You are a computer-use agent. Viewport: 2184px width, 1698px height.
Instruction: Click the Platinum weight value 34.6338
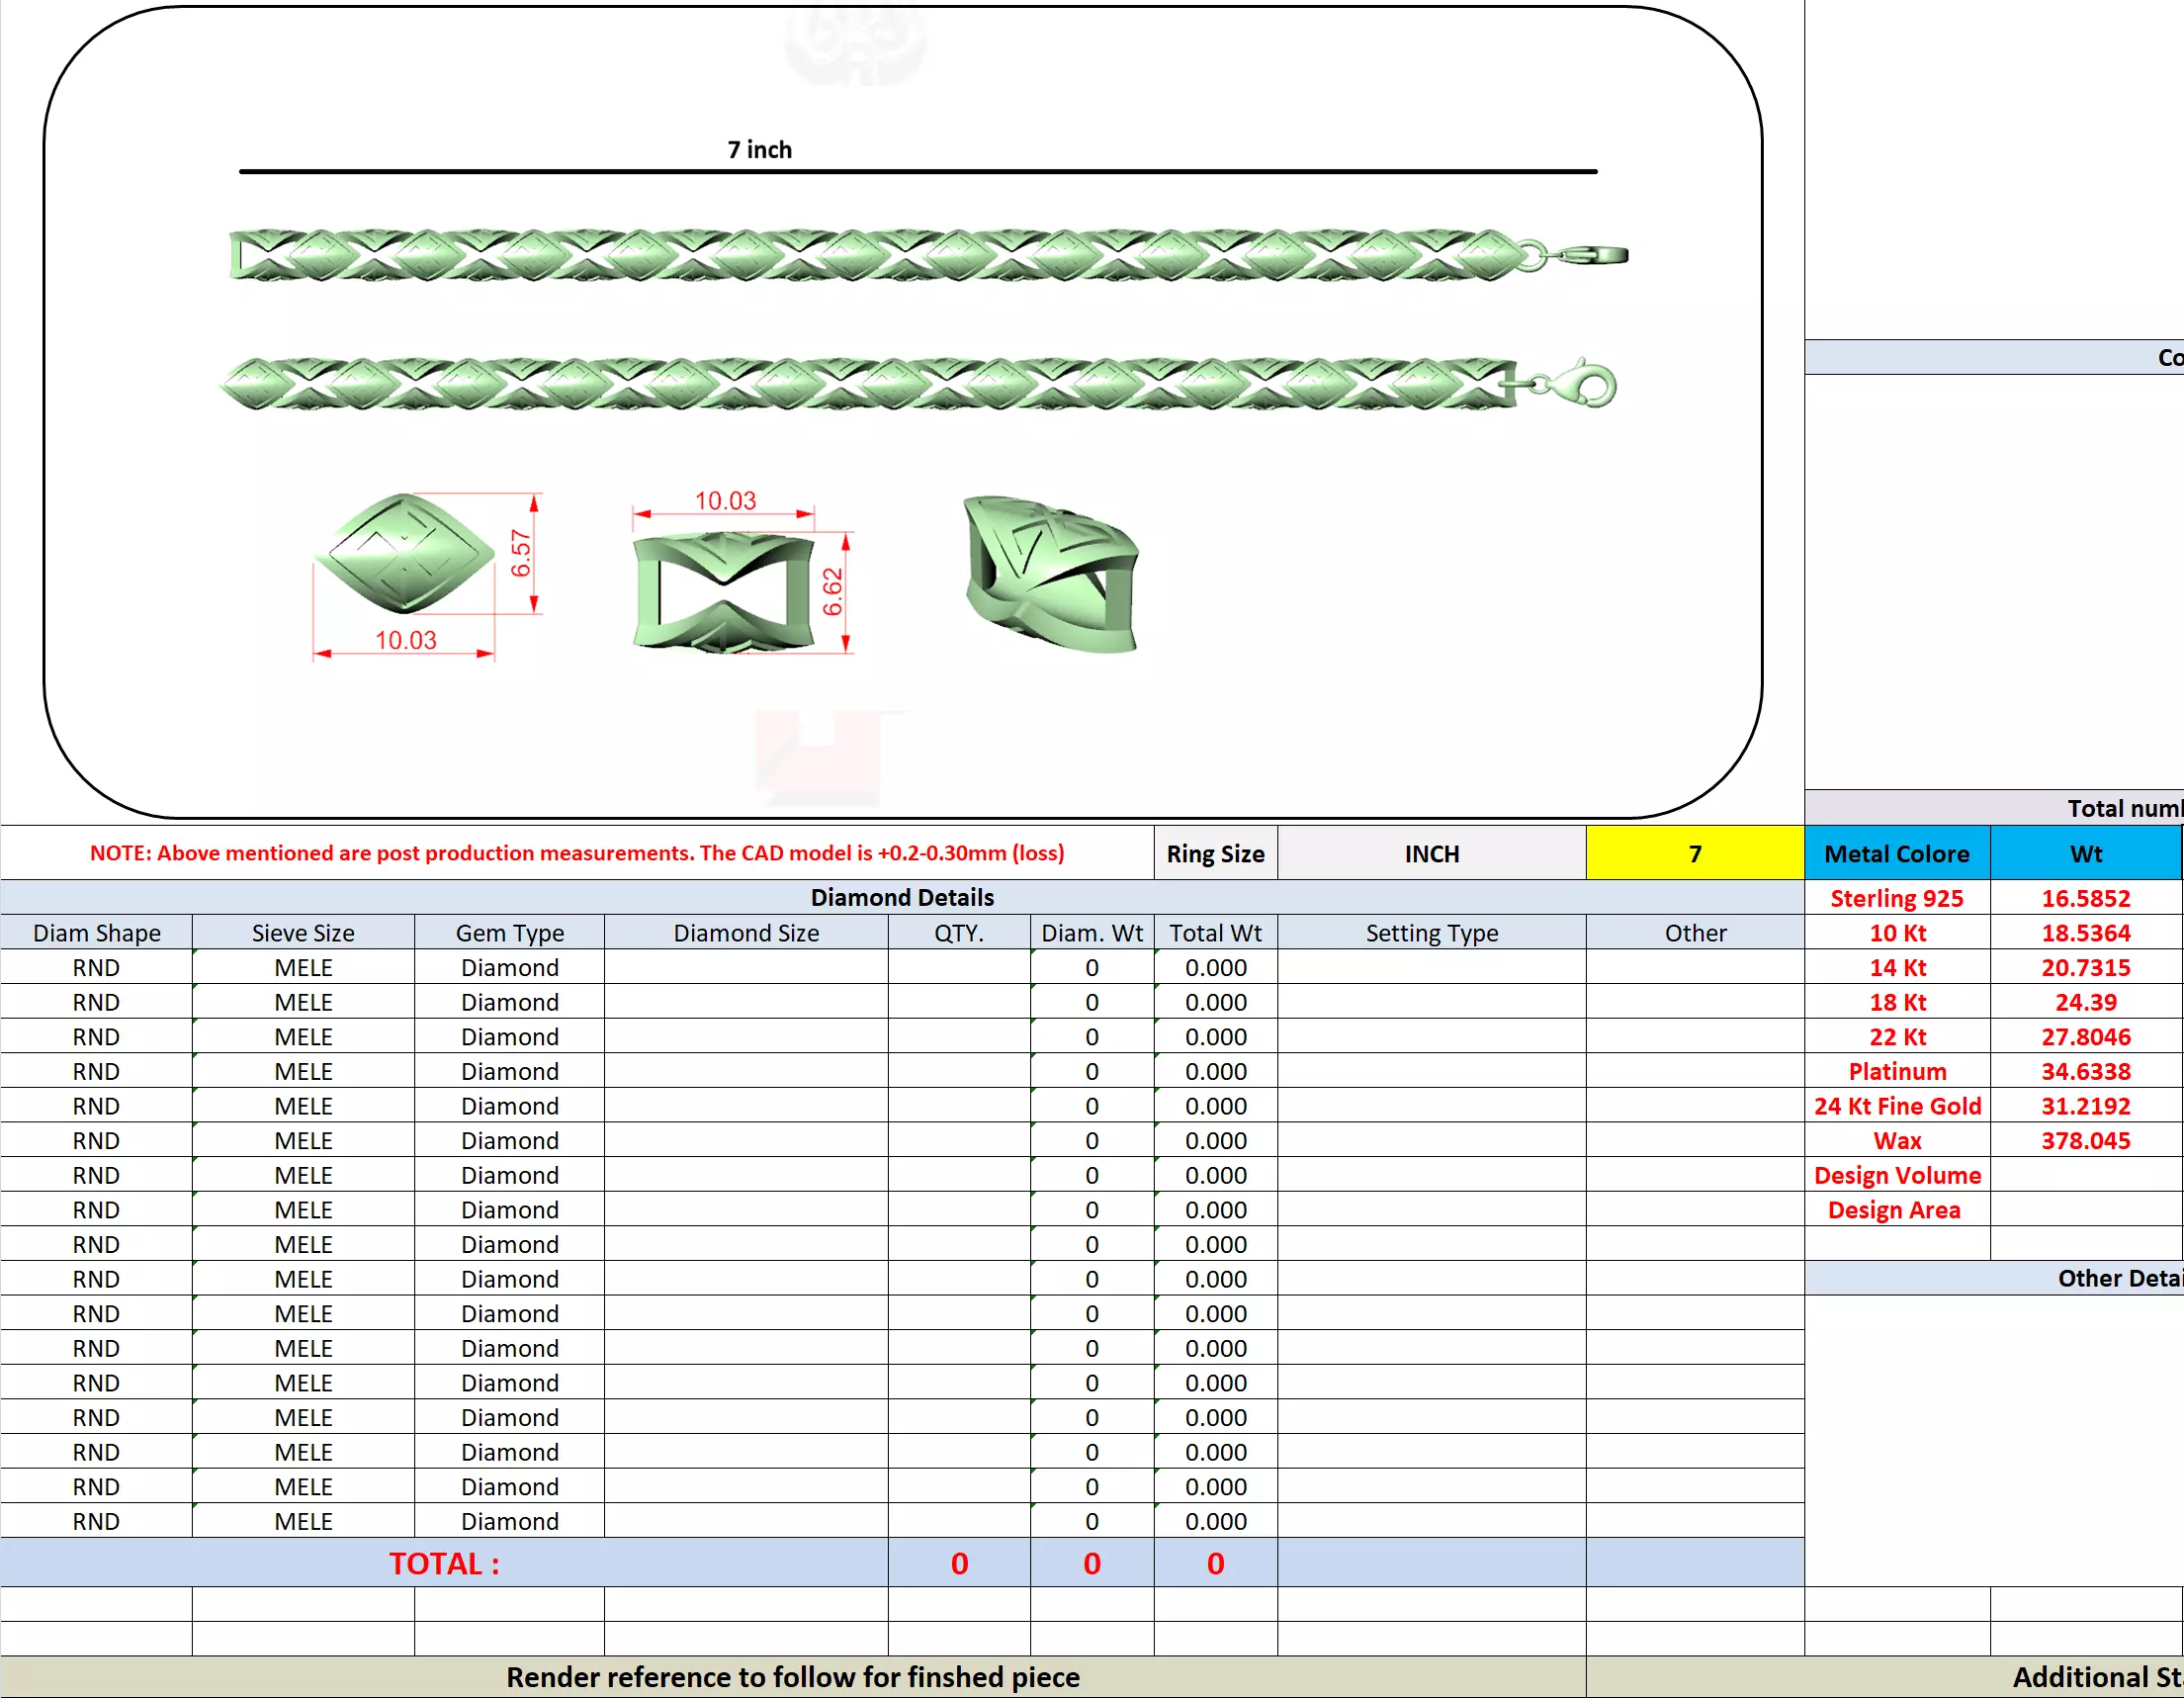2085,1071
